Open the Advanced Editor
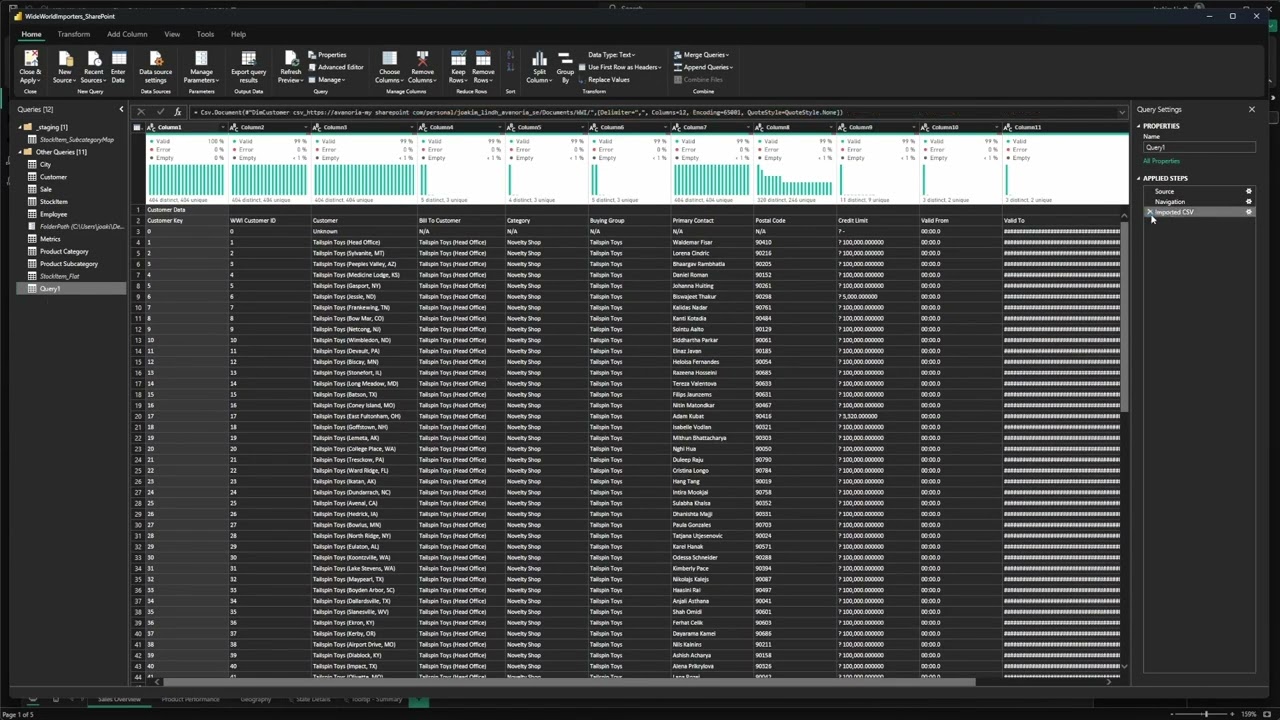 pyautogui.click(x=336, y=67)
